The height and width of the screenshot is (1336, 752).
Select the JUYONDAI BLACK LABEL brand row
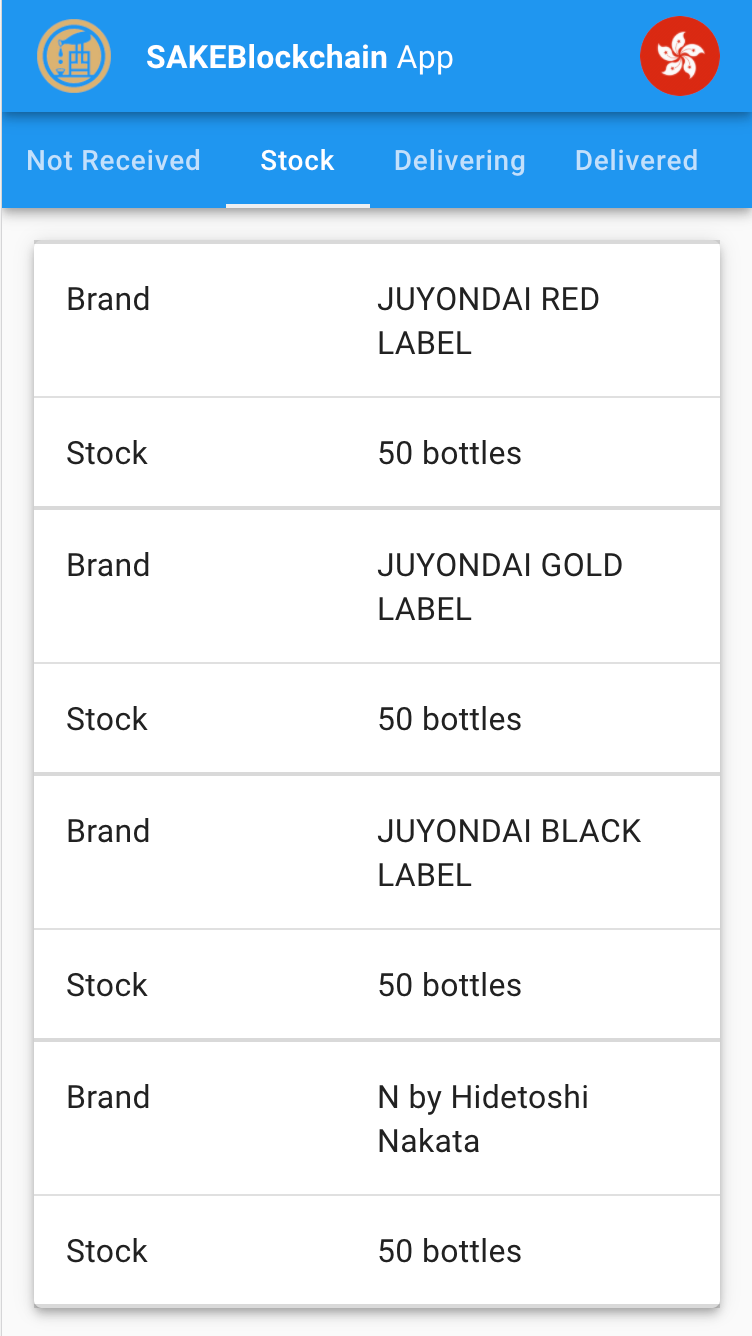pos(377,852)
